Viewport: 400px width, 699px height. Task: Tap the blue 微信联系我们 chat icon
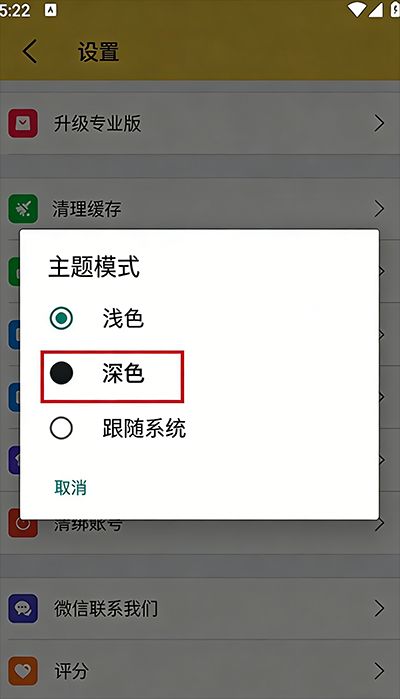pos(23,608)
